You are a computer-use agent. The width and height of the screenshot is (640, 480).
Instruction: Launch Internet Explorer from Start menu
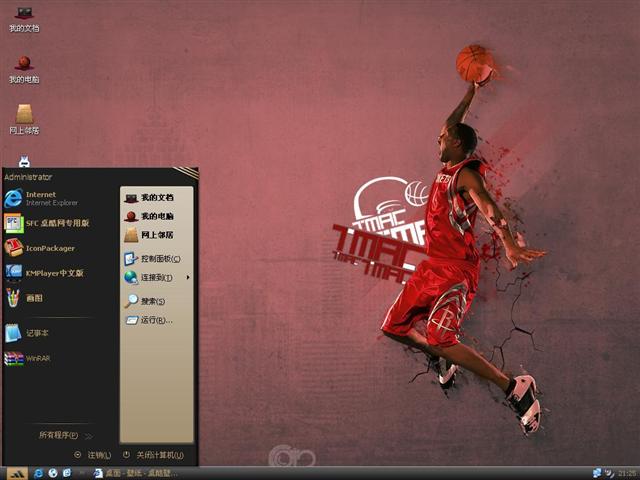41,198
